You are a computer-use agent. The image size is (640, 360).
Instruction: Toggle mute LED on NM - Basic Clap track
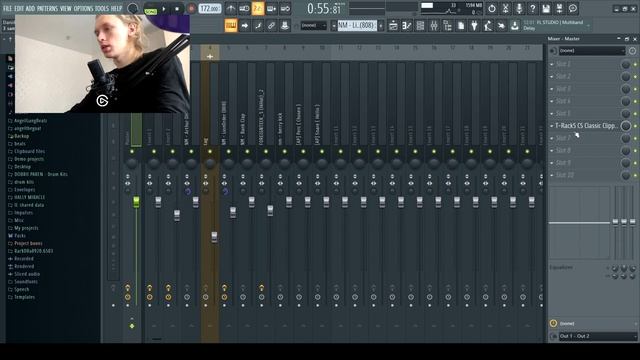(x=247, y=151)
